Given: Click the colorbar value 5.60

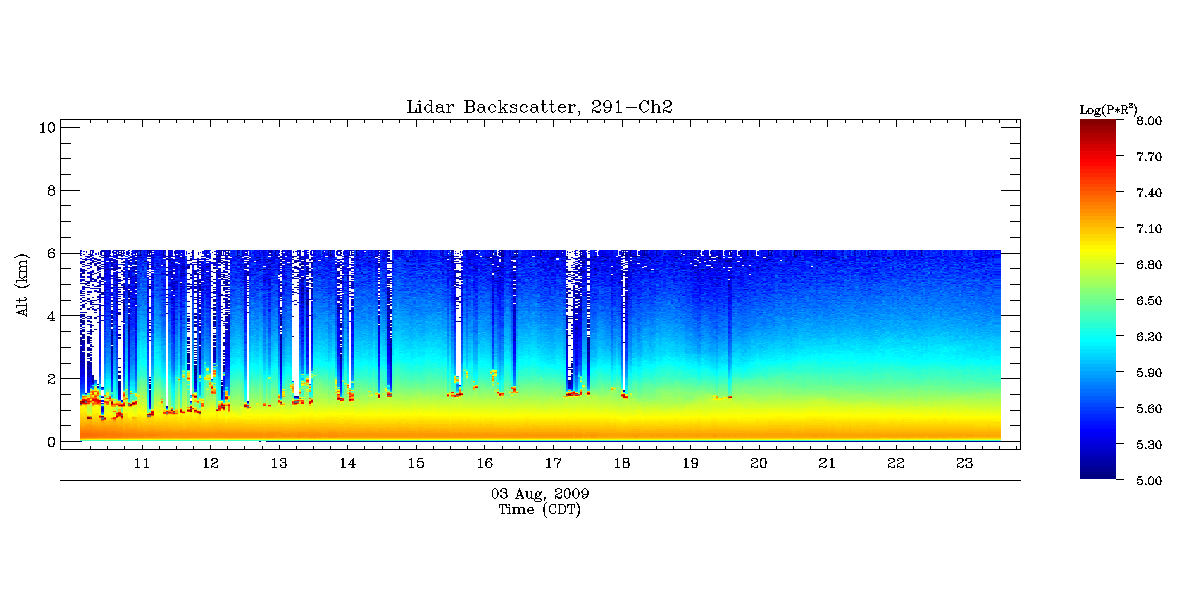Looking at the screenshot, I should (1149, 409).
